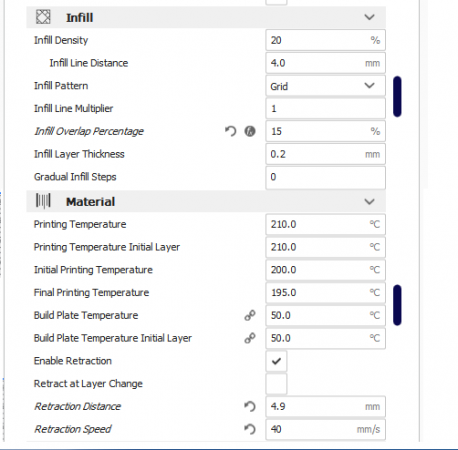Click the Infill section crosshatch icon
This screenshot has width=458, height=450.
43,17
